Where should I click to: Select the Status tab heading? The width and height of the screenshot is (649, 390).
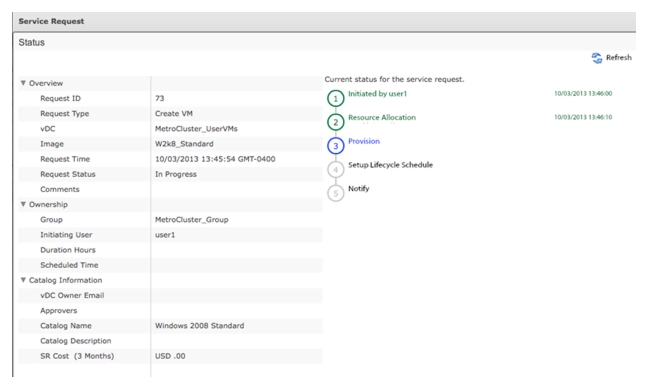31,43
